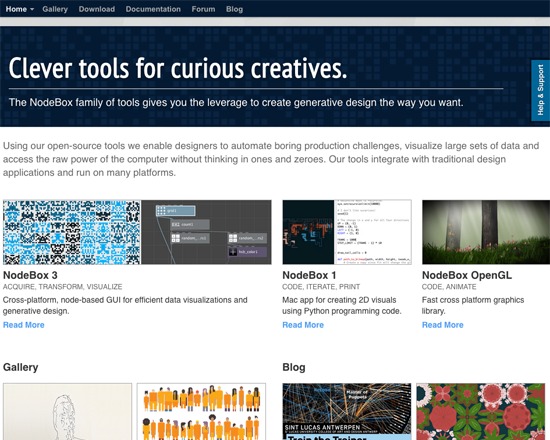Open the Home dropdown menu
The width and height of the screenshot is (550, 440).
point(20,9)
